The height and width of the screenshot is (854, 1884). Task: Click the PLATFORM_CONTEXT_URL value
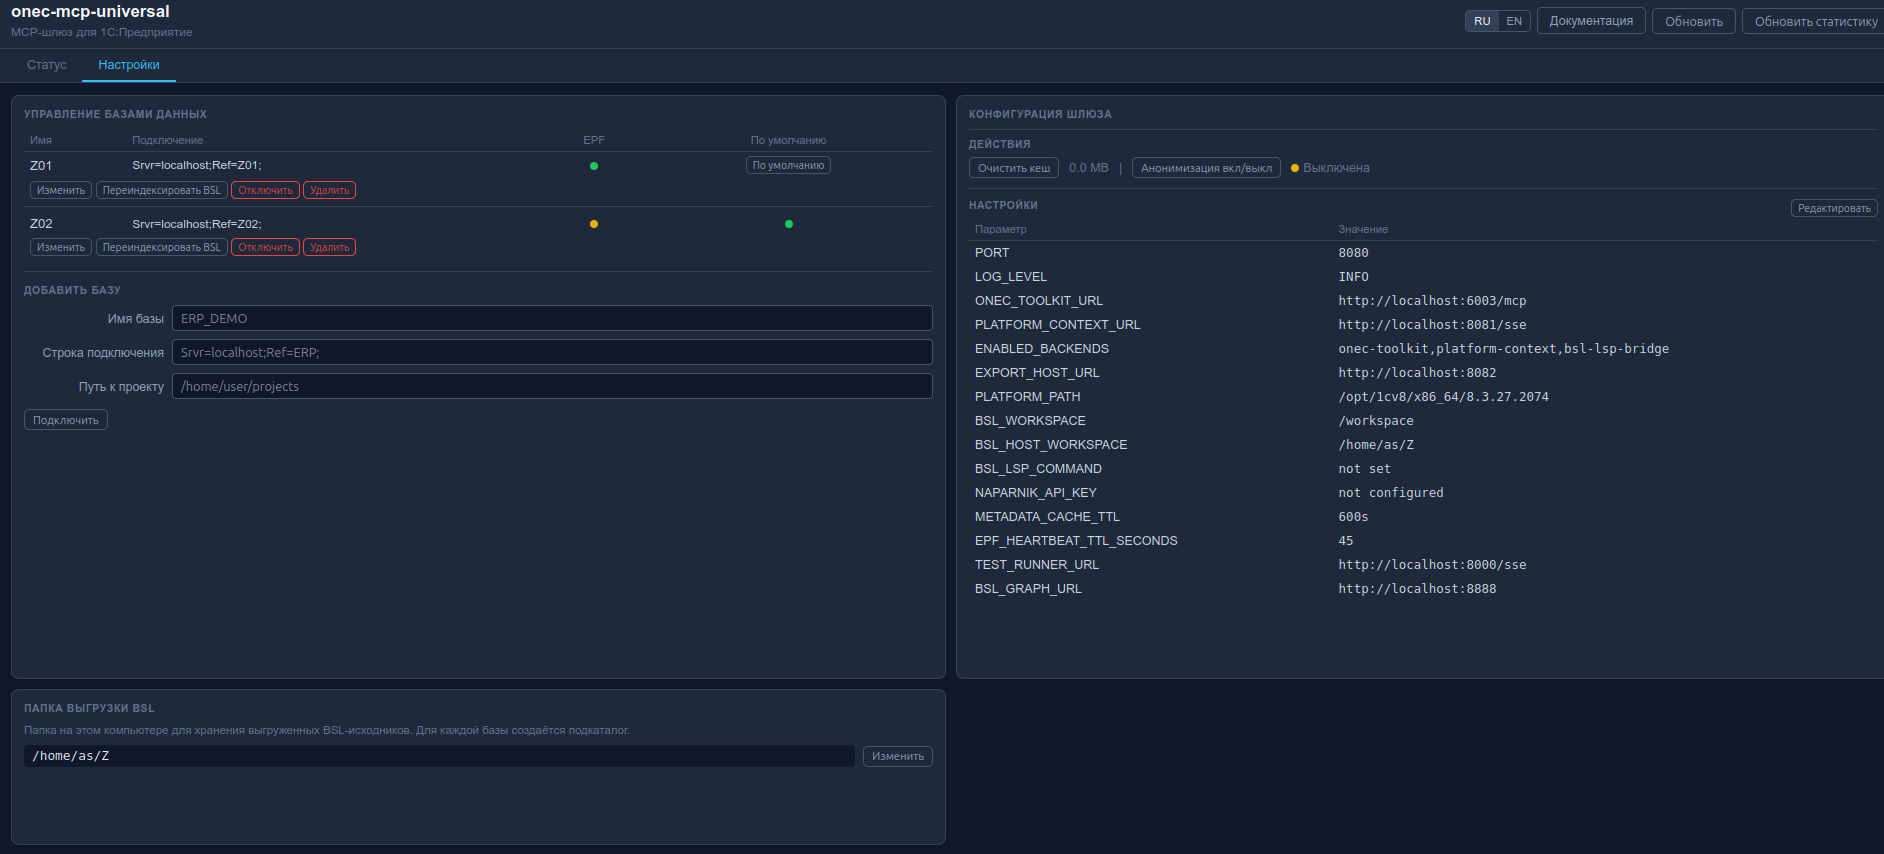tap(1432, 325)
